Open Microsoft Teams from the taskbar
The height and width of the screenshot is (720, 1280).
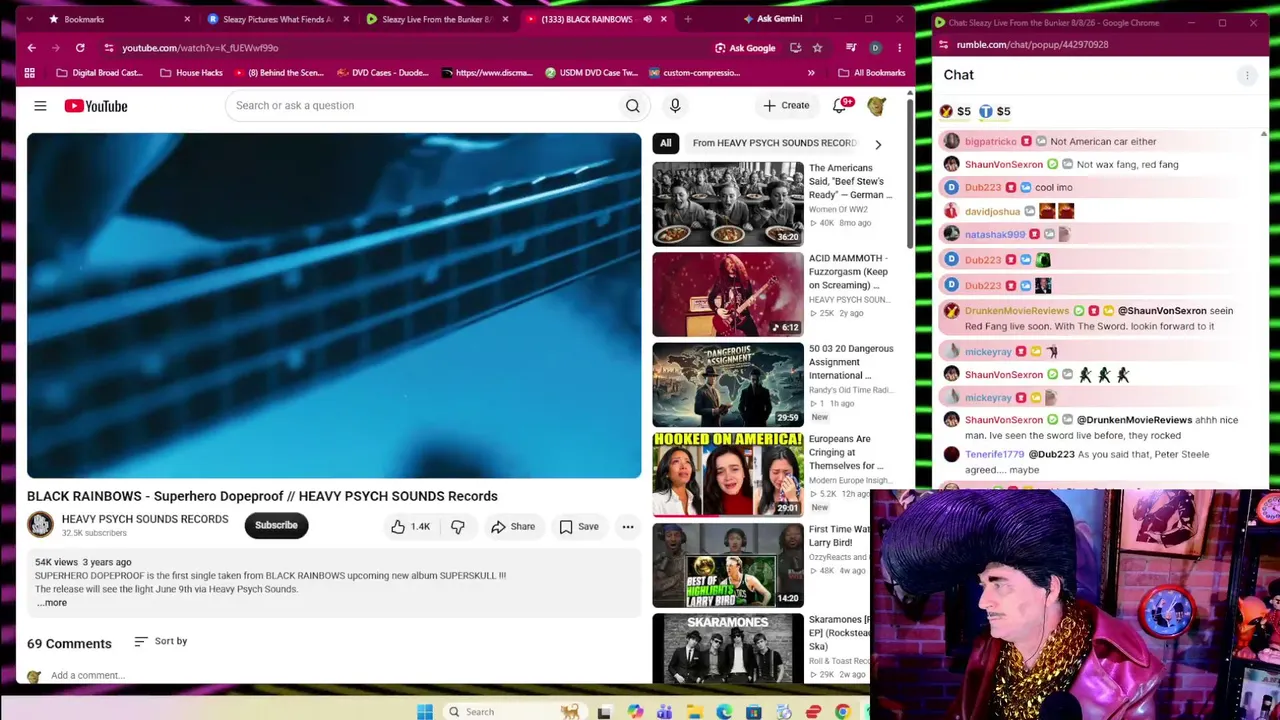[664, 711]
